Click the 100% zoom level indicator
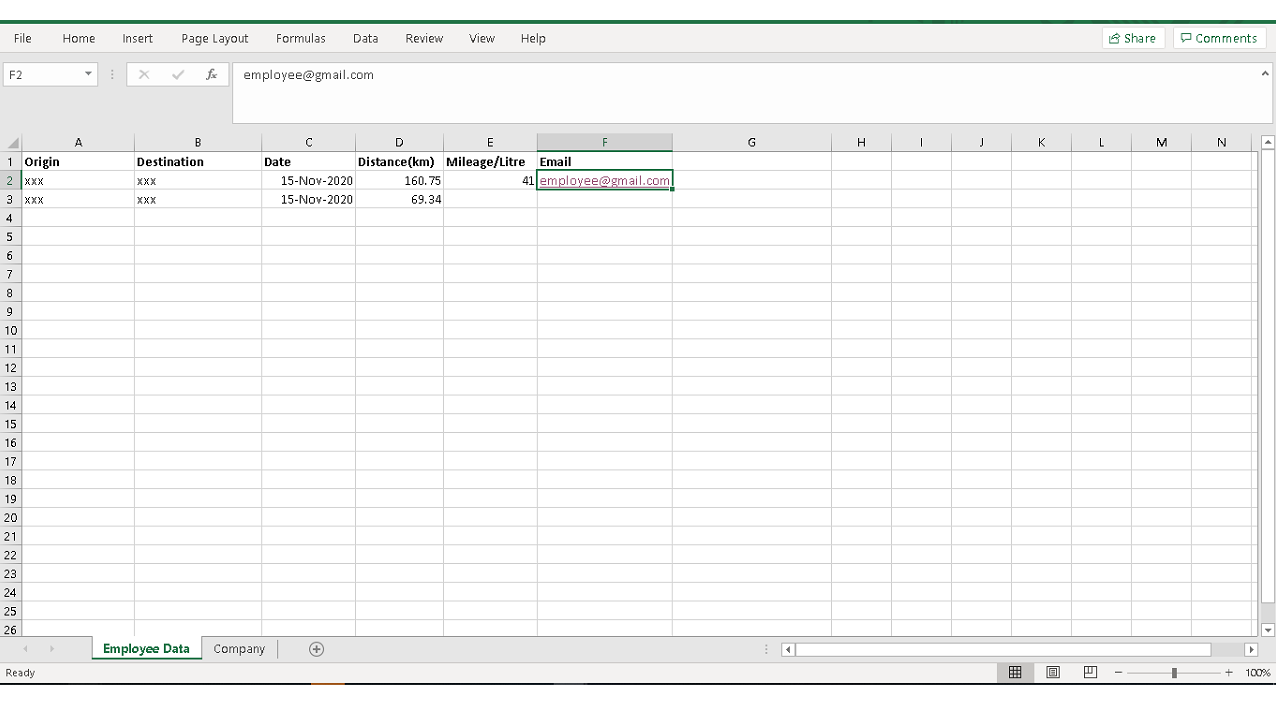This screenshot has height=720, width=1280. pyautogui.click(x=1258, y=673)
